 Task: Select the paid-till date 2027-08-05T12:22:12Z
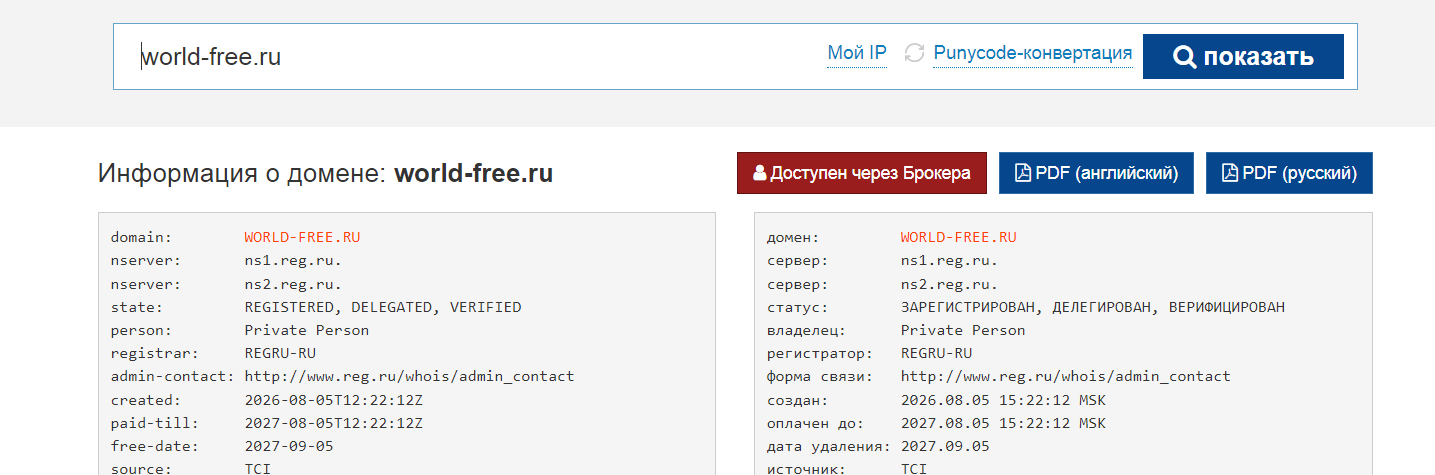pyautogui.click(x=333, y=423)
